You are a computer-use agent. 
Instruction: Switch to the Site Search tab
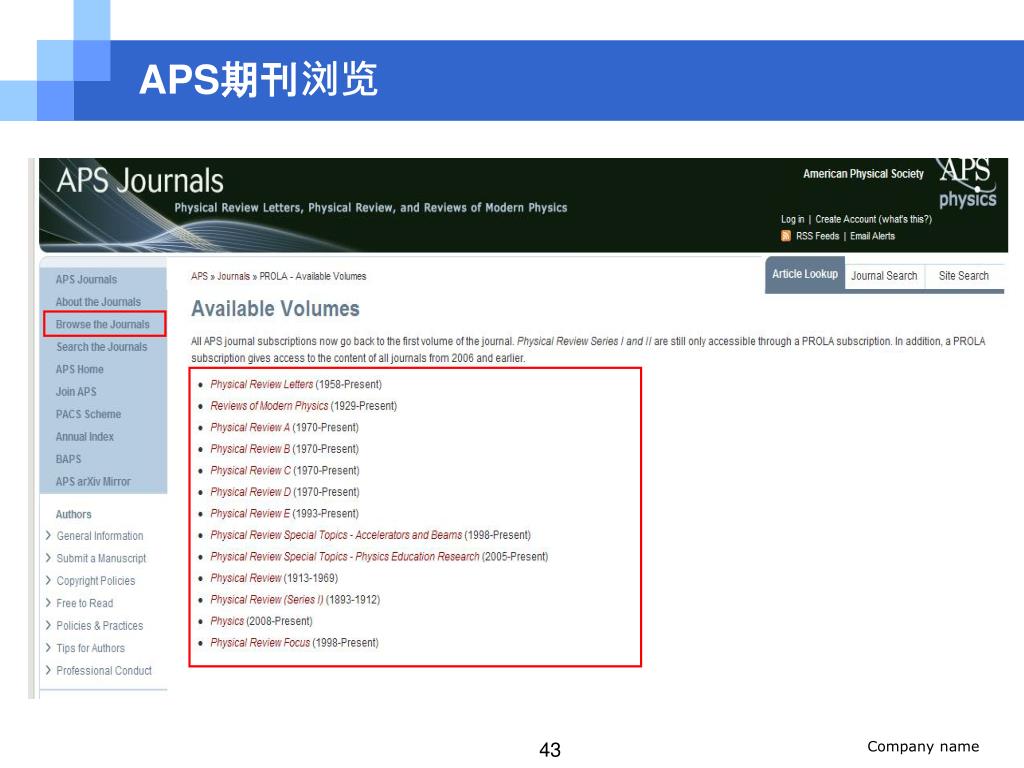tap(964, 276)
